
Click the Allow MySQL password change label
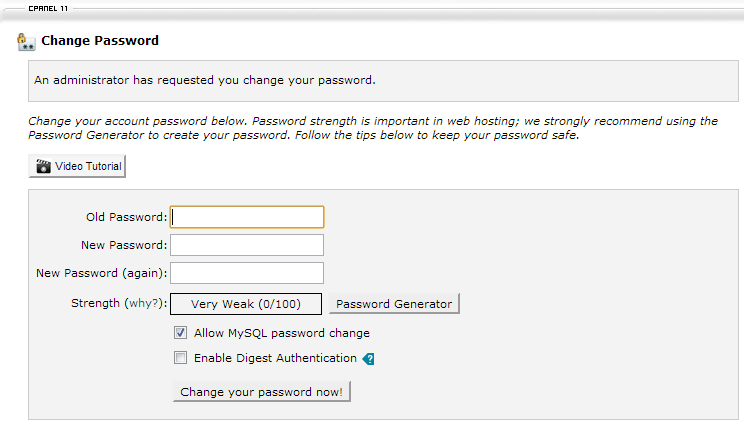[282, 333]
